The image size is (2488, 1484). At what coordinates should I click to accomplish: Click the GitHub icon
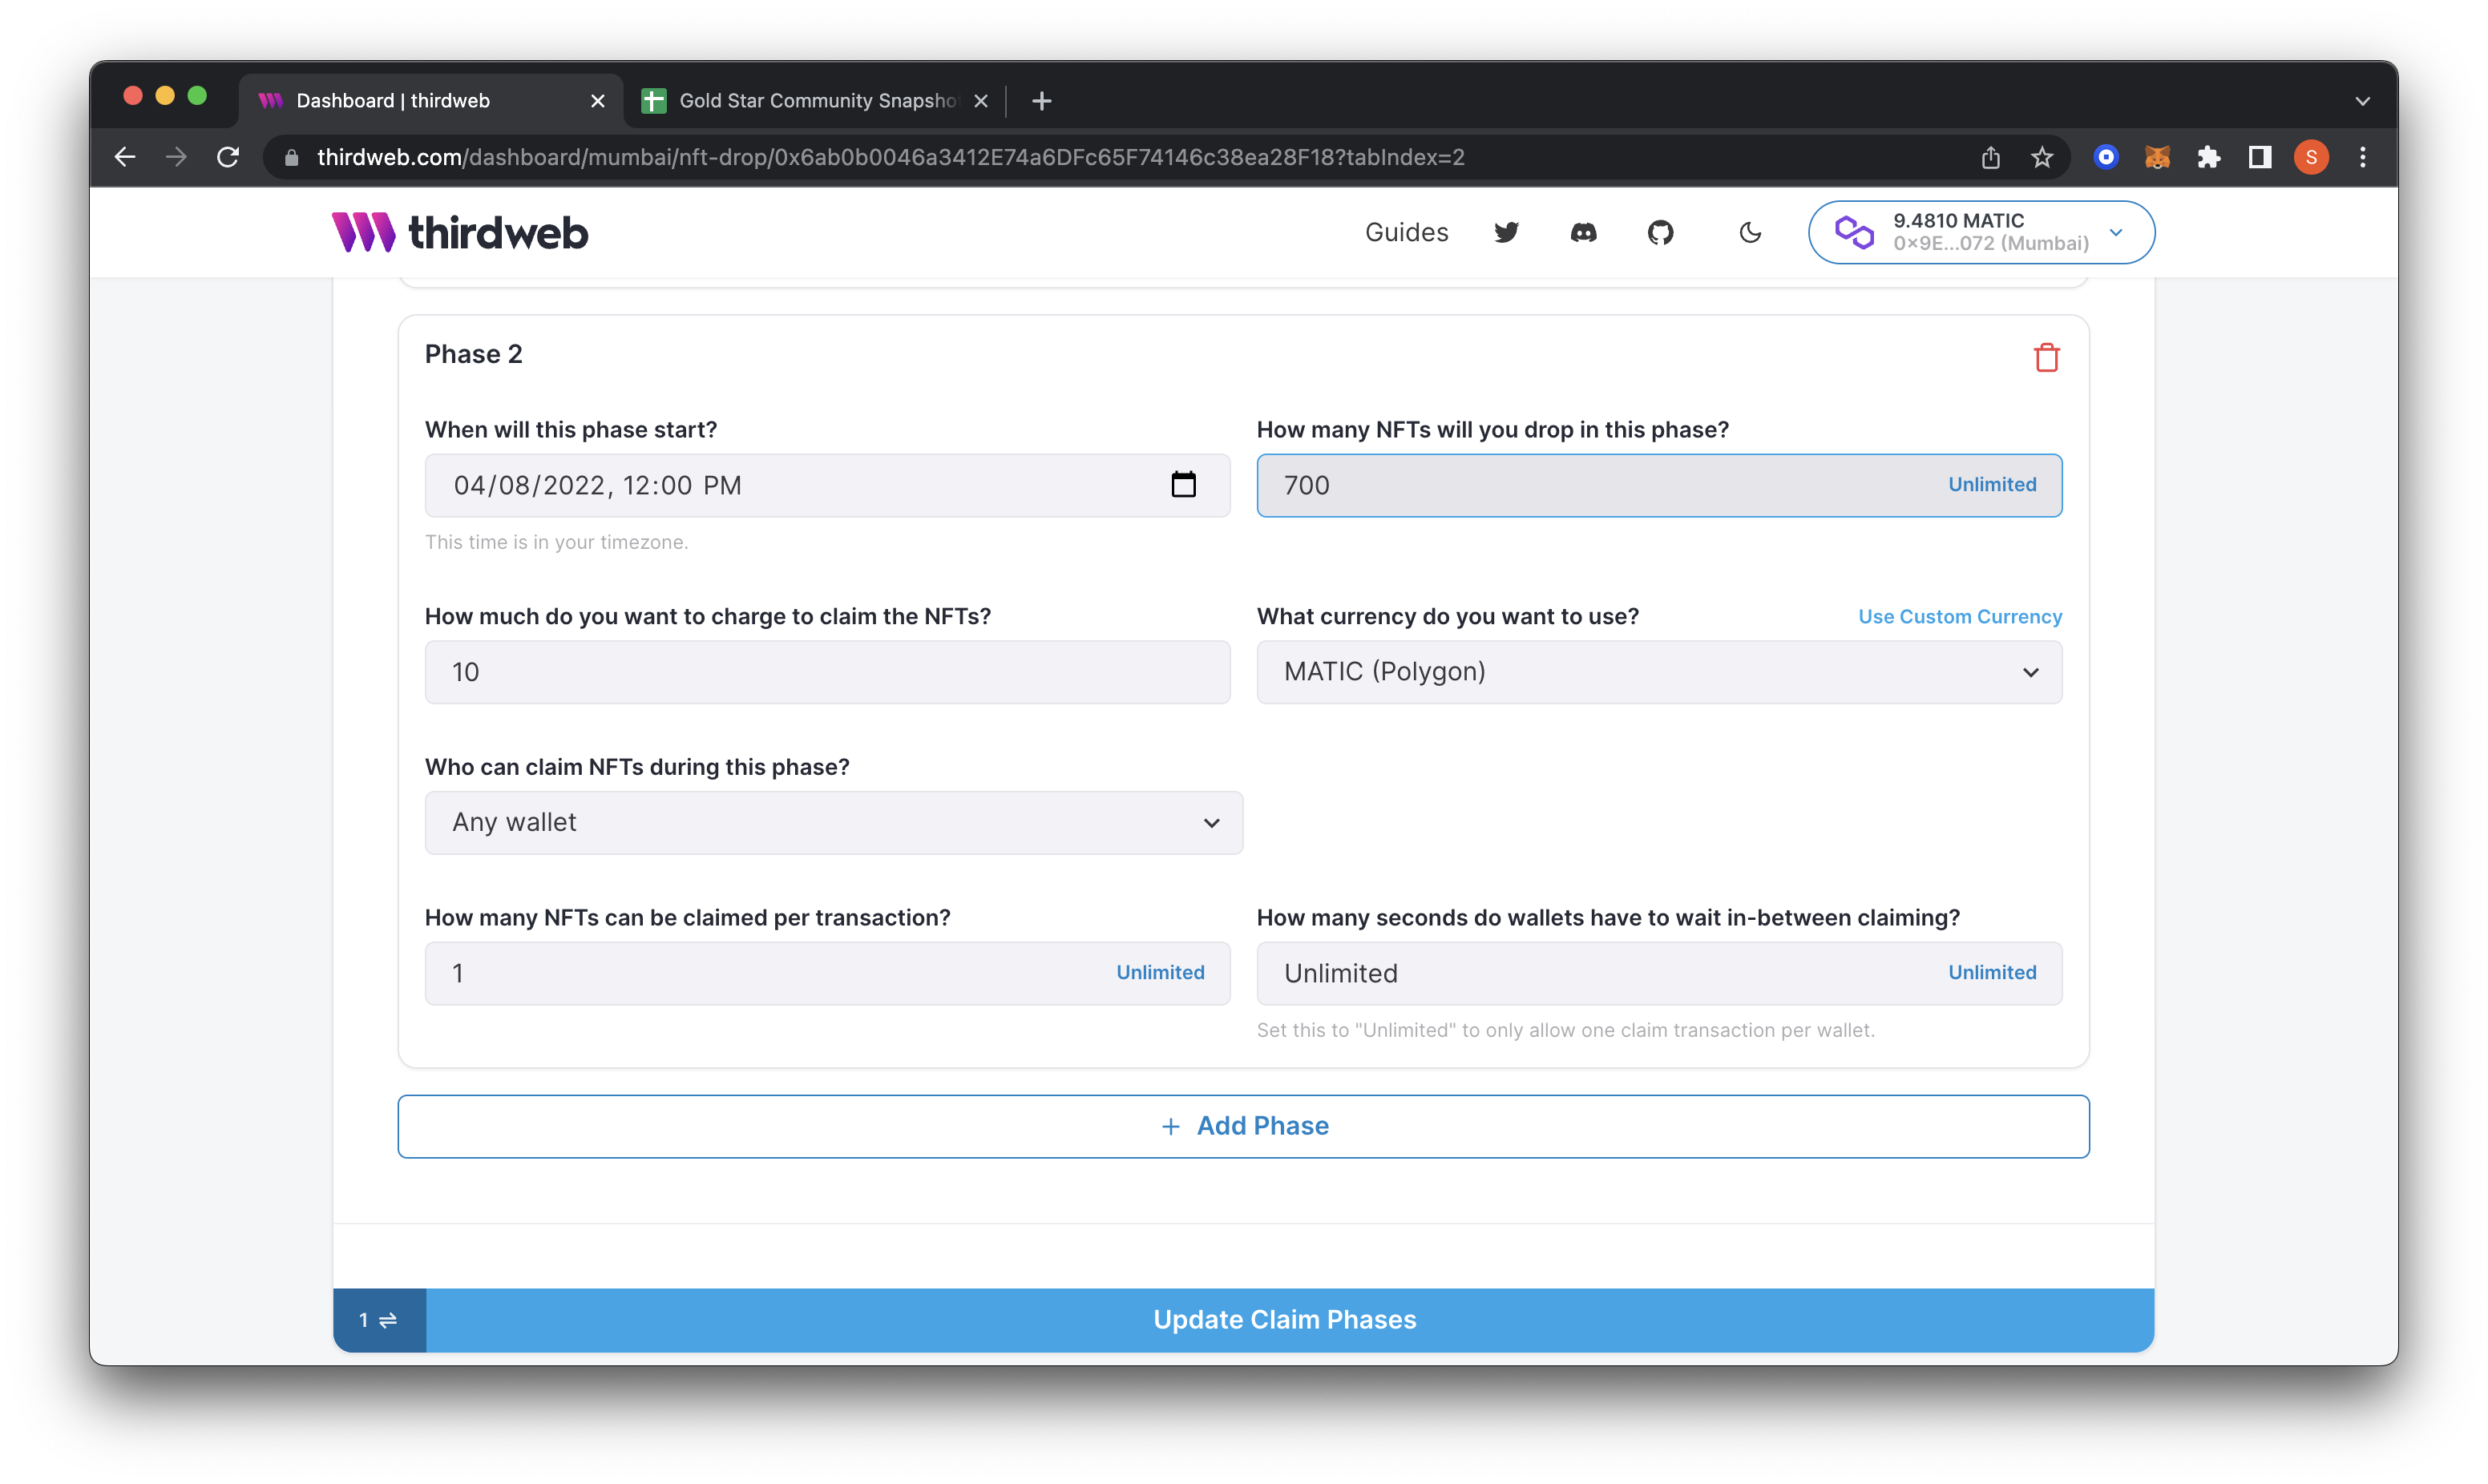click(1661, 233)
